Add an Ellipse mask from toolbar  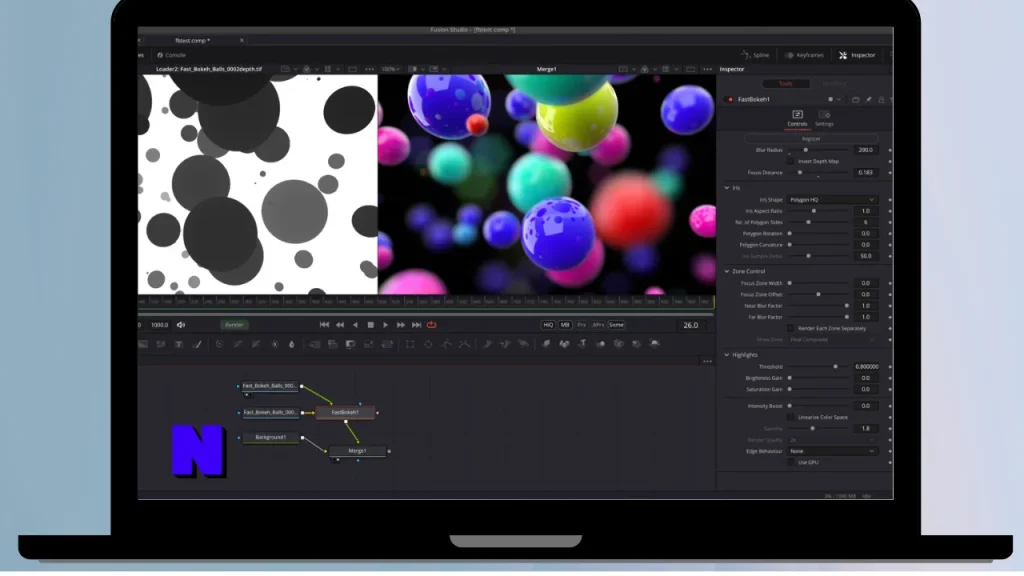(x=428, y=344)
